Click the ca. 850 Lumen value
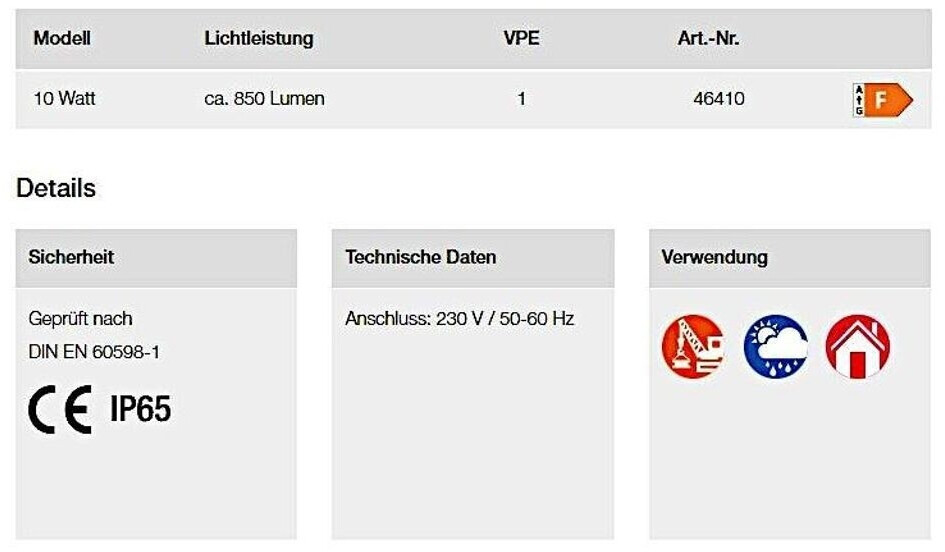 tap(264, 99)
